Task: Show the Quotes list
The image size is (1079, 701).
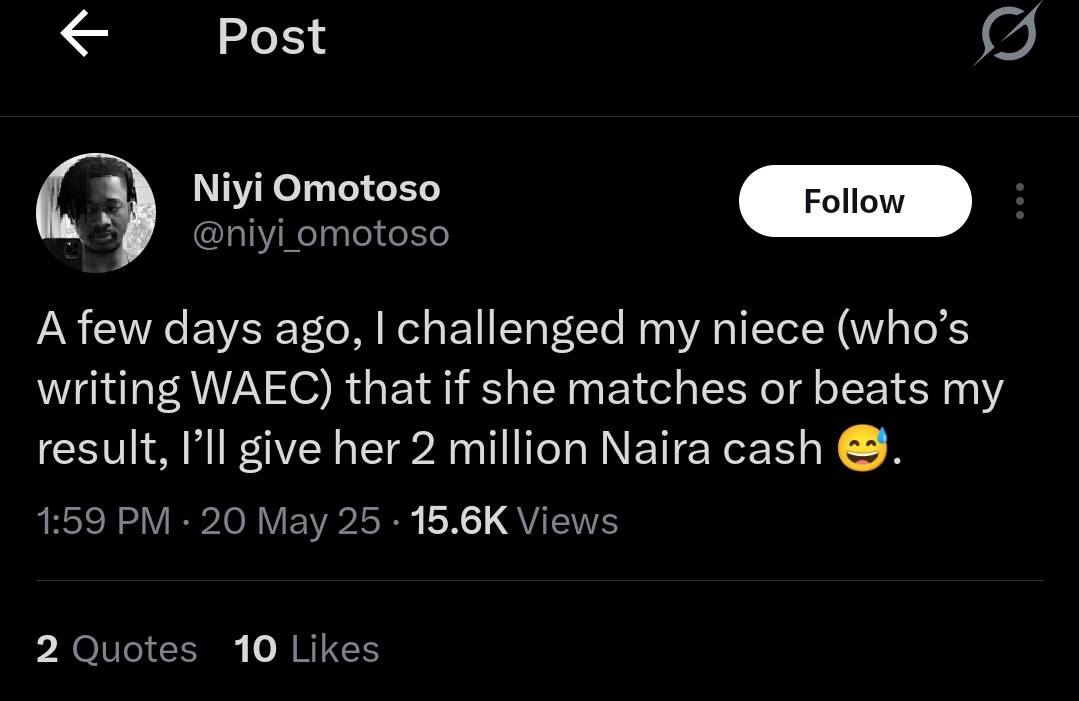Action: (135, 650)
